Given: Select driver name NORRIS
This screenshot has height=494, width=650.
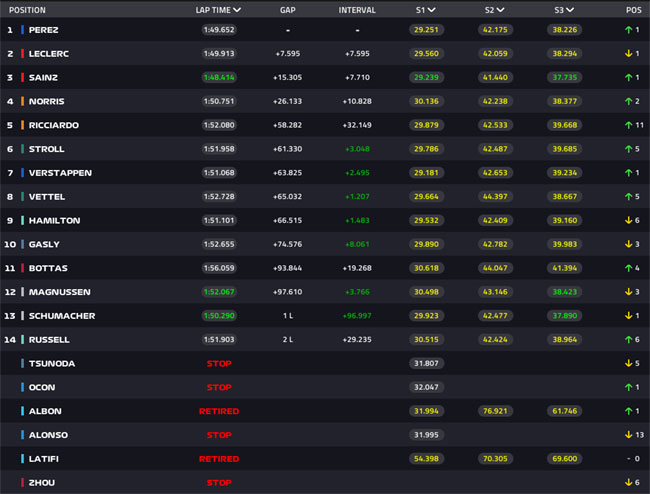Looking at the screenshot, I should (x=46, y=101).
